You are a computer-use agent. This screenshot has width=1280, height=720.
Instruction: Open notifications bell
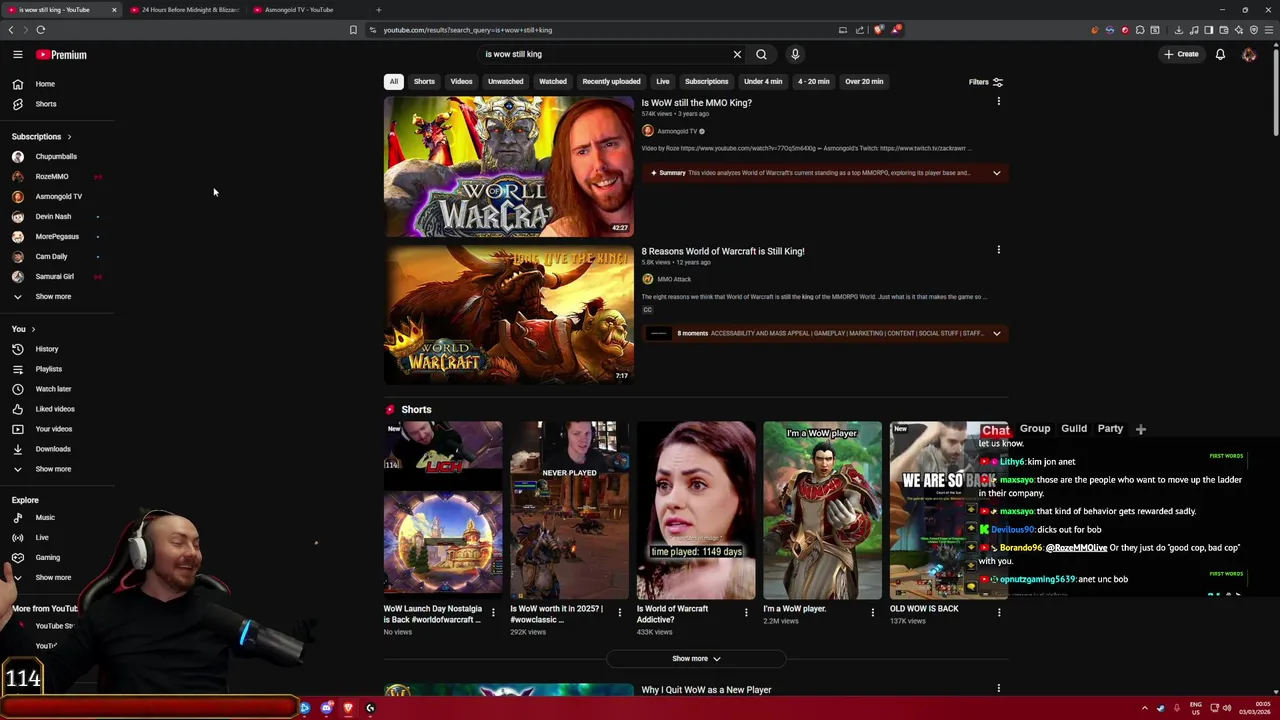(1220, 54)
